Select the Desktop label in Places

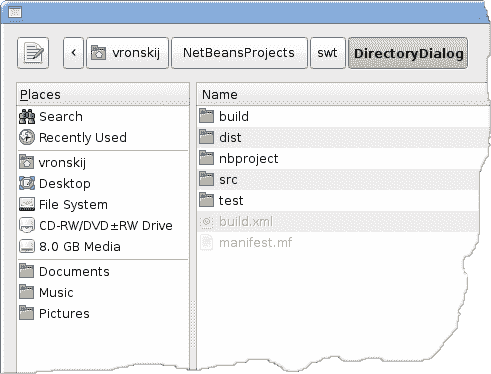pyautogui.click(x=65, y=184)
